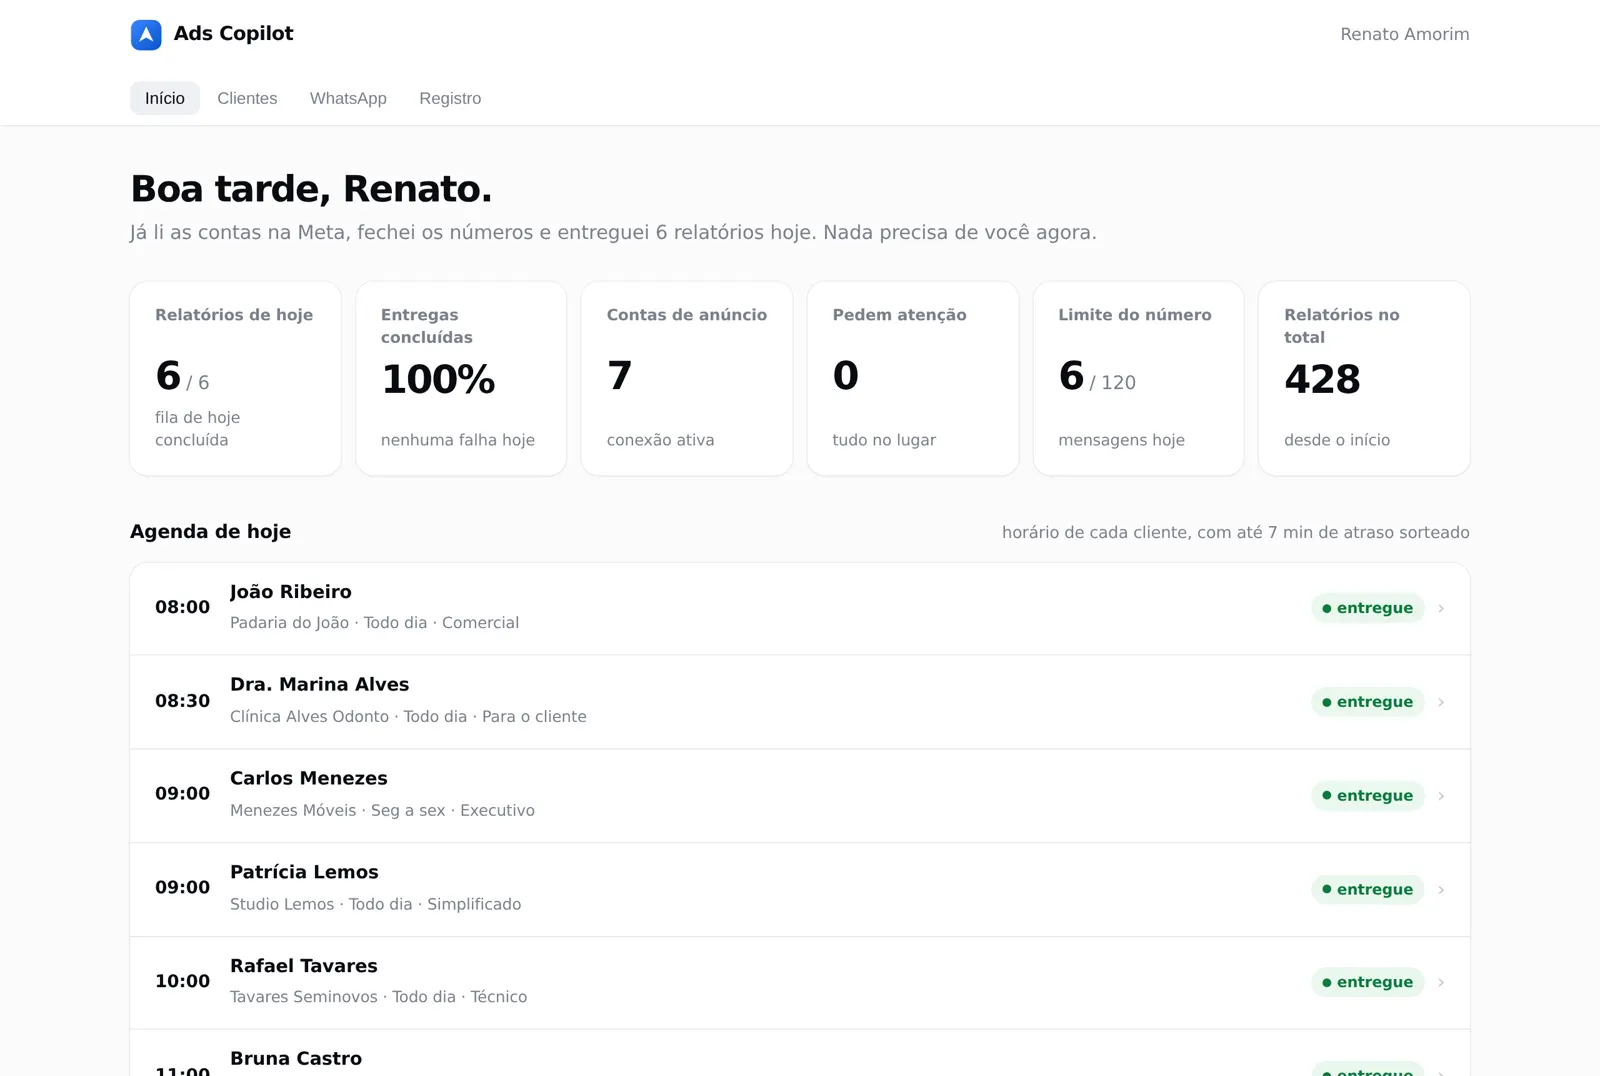Image resolution: width=1600 pixels, height=1076 pixels.
Task: Click the Ads Copilot brand title
Action: tap(234, 33)
